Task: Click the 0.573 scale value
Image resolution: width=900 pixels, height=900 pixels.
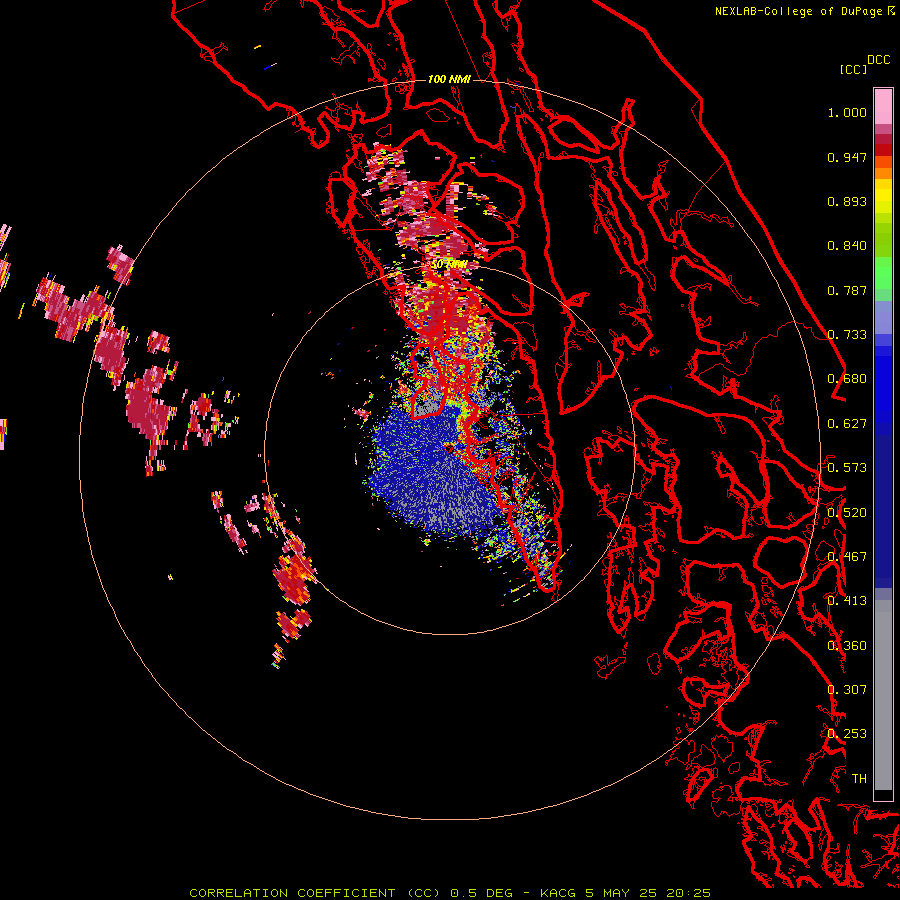Action: click(x=847, y=468)
